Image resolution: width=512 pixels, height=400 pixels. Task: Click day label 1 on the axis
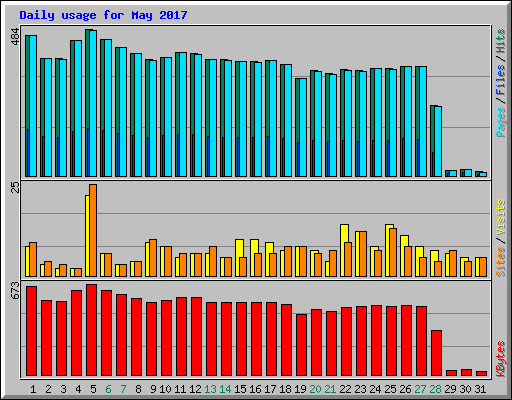click(x=33, y=389)
